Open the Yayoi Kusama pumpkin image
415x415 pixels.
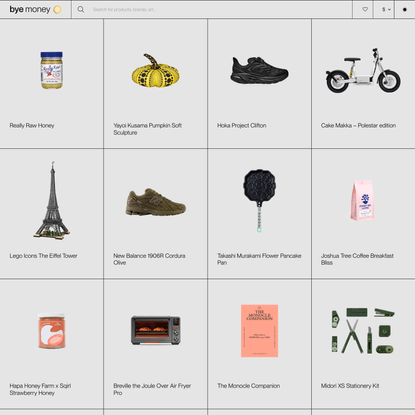[155, 71]
